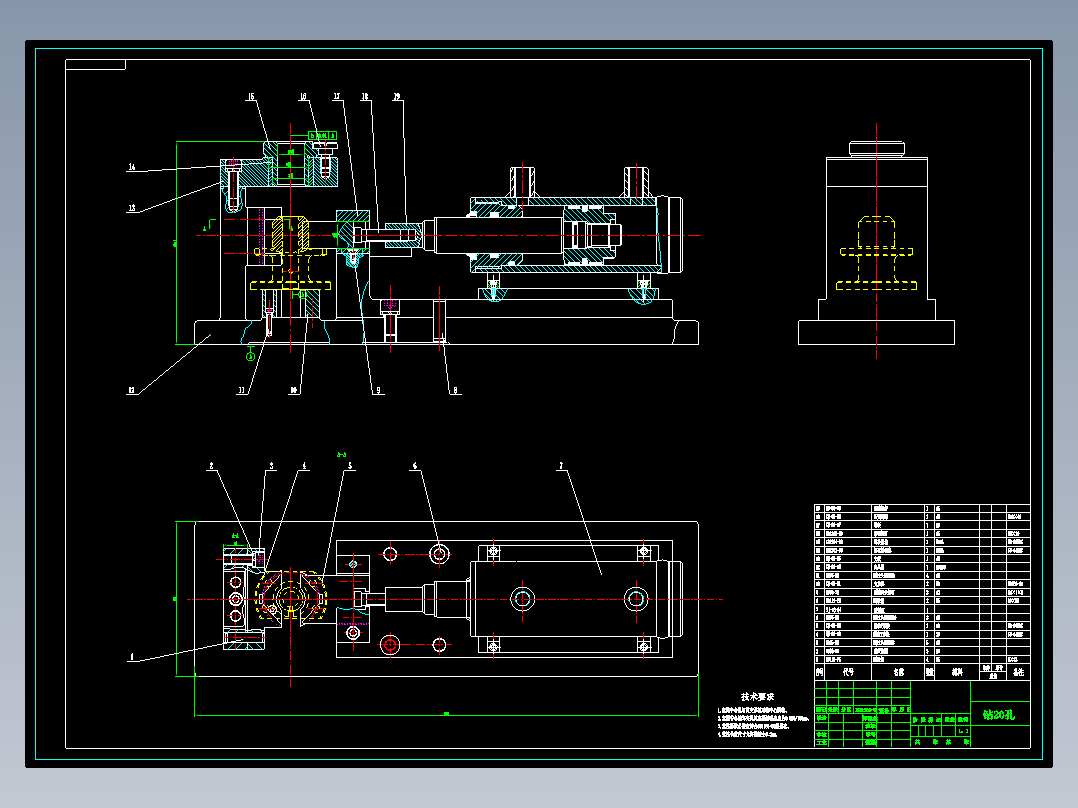Click balloon number 6 in plan view
Image resolution: width=1078 pixels, height=808 pixels.
[415, 466]
